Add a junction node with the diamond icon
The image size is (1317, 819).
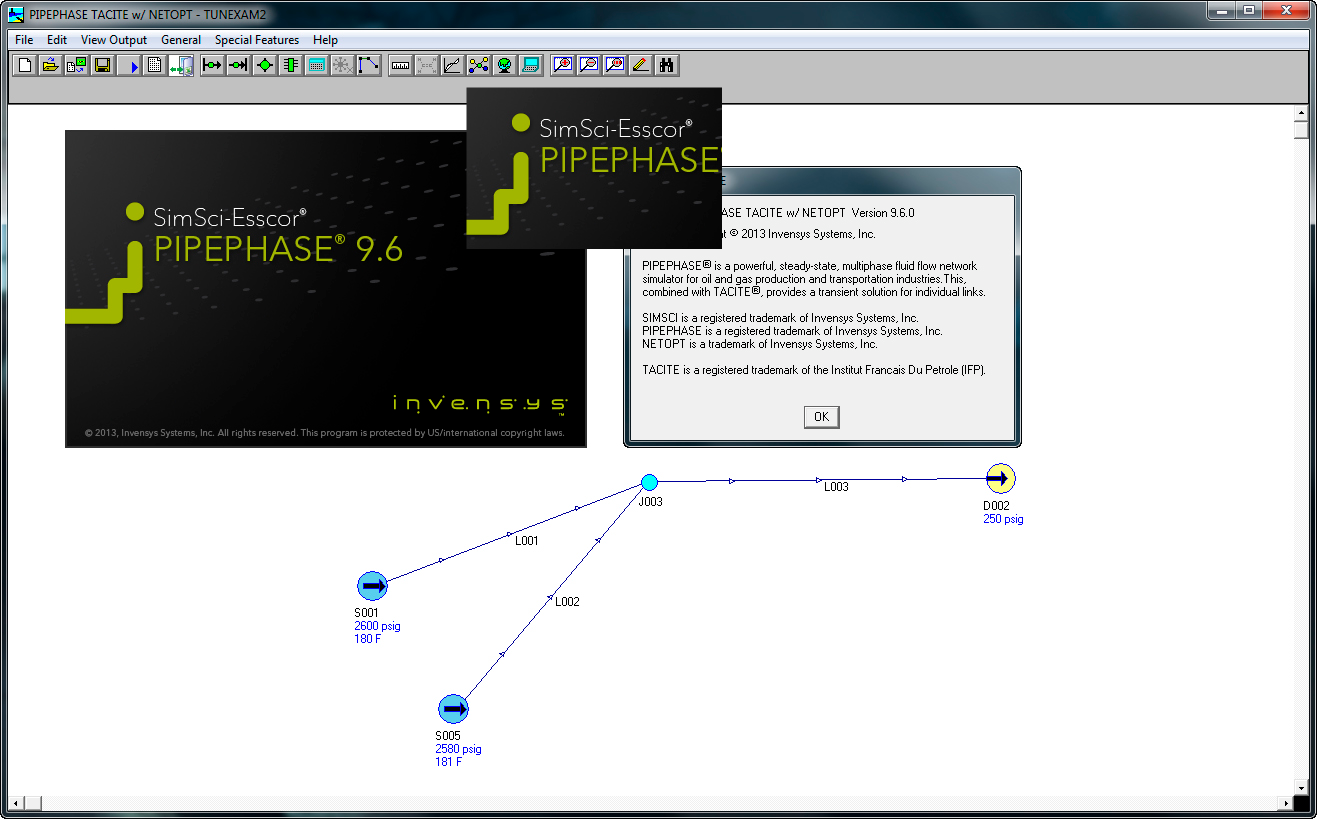point(263,64)
